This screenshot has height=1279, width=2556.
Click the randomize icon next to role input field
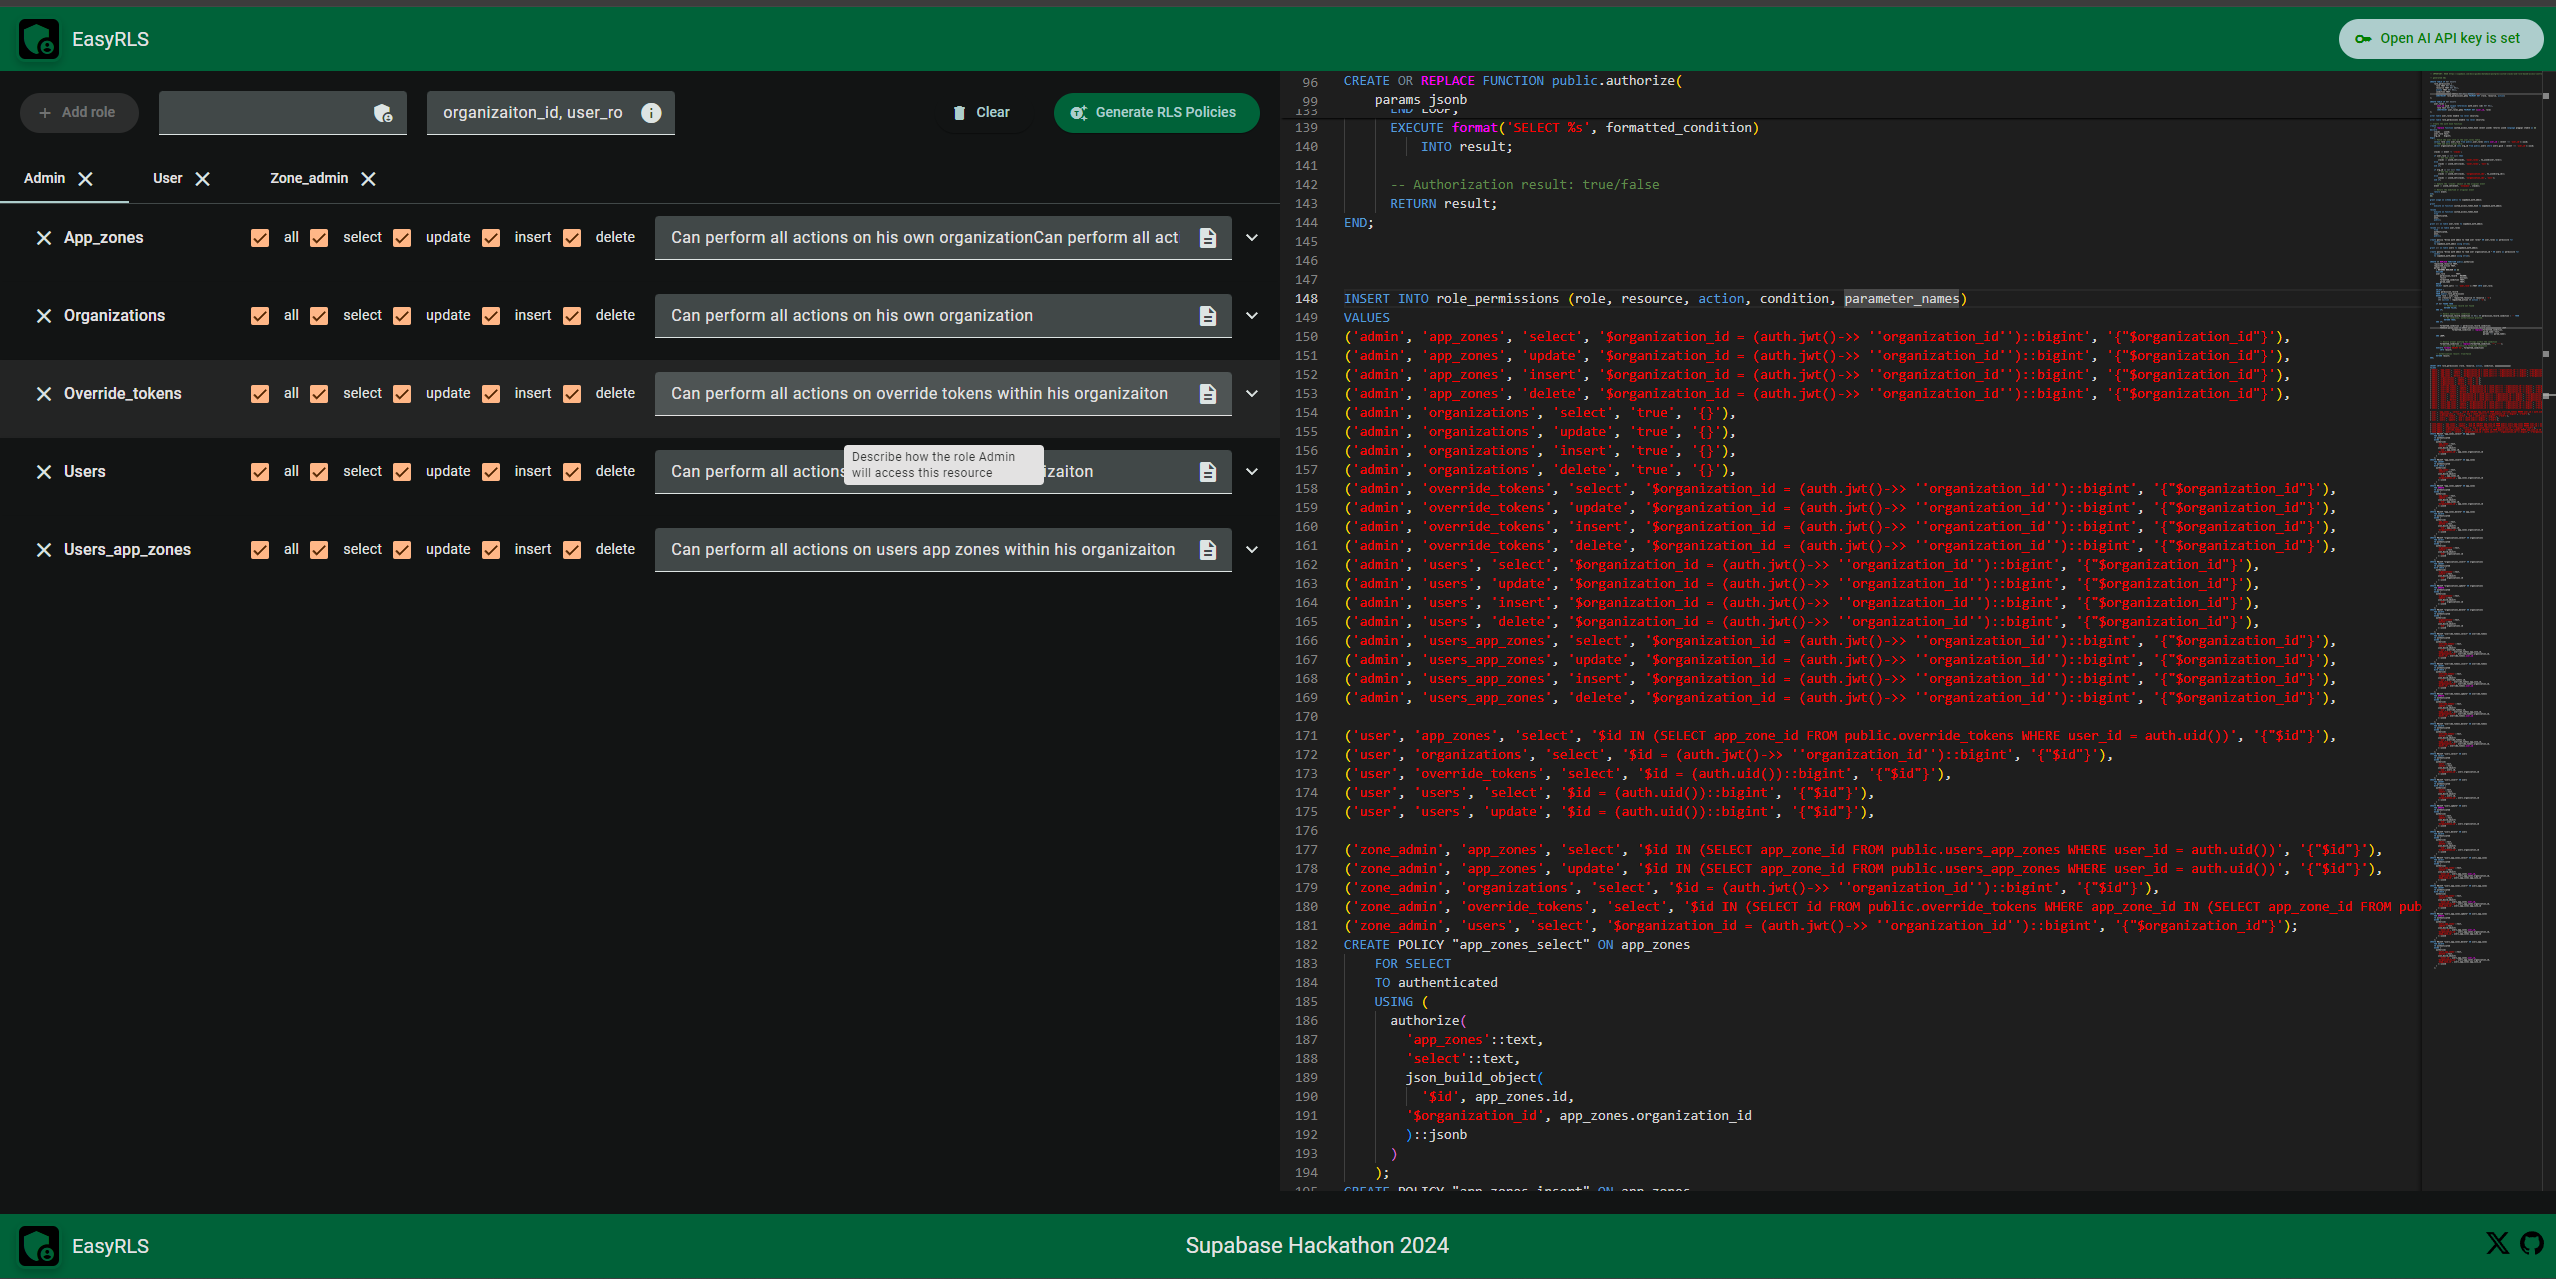[x=382, y=111]
